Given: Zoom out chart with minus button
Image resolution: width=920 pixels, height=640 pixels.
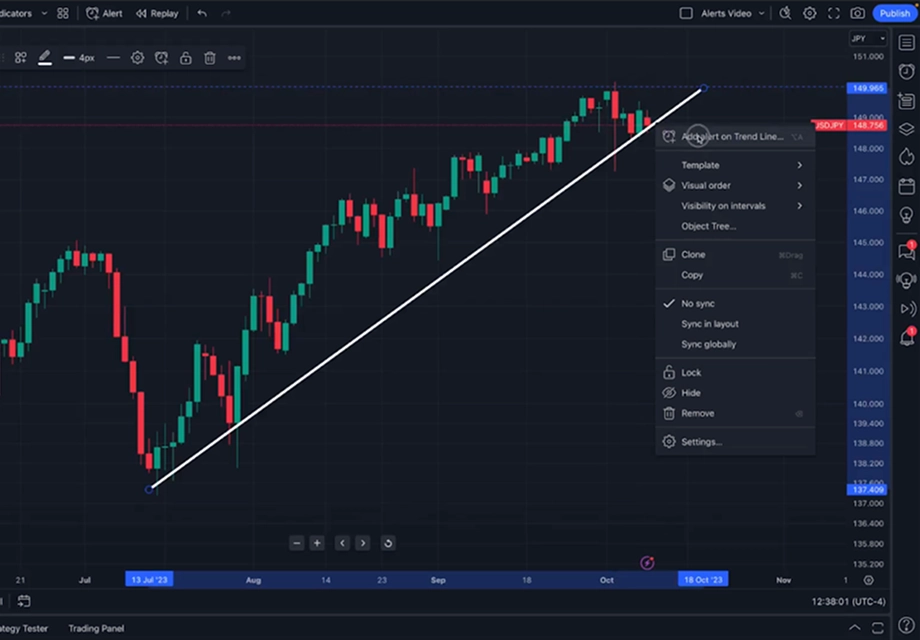Looking at the screenshot, I should pyautogui.click(x=297, y=543).
